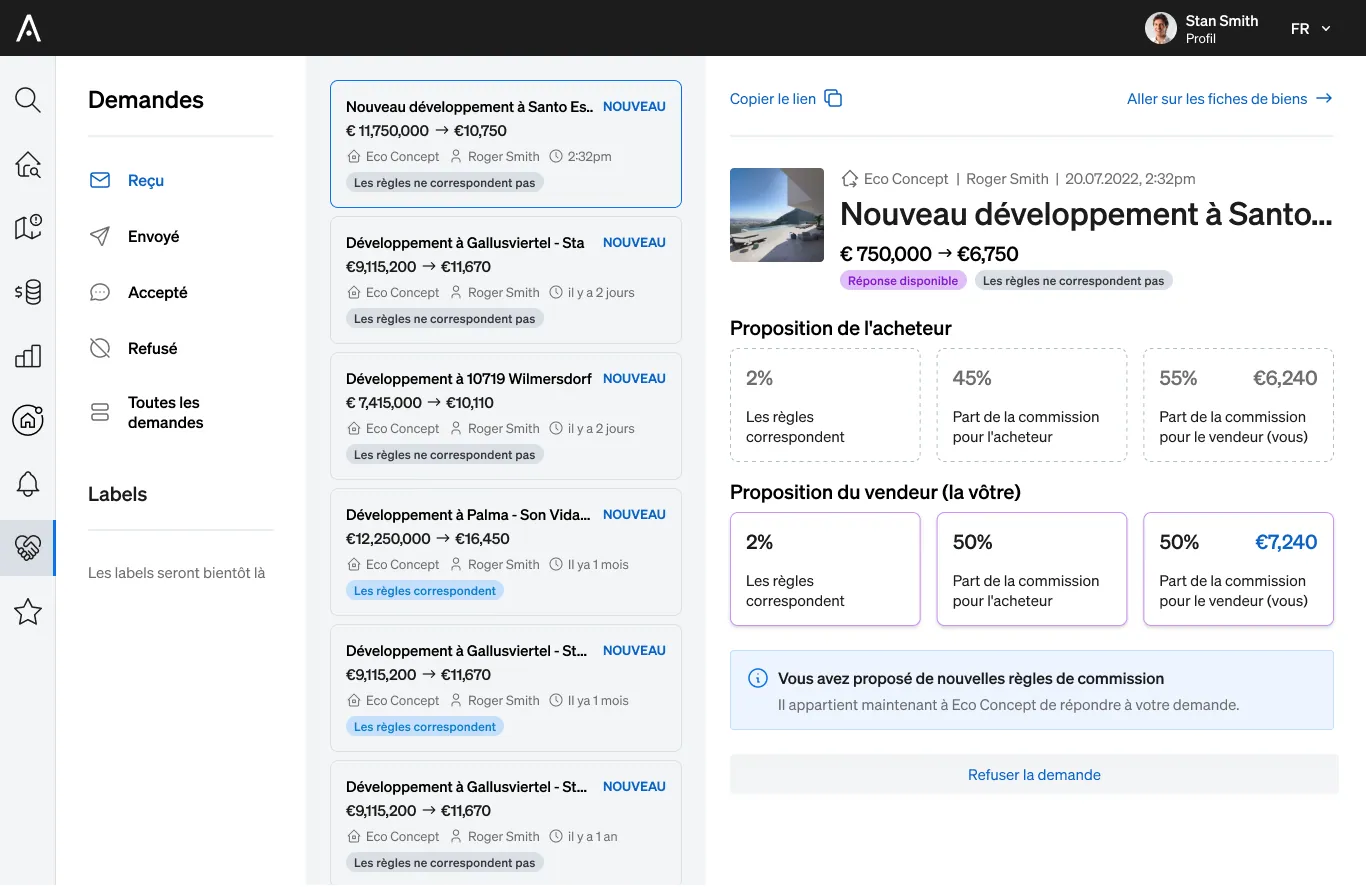Open the dollar database icon in sidebar
1366x887 pixels.
pos(28,292)
